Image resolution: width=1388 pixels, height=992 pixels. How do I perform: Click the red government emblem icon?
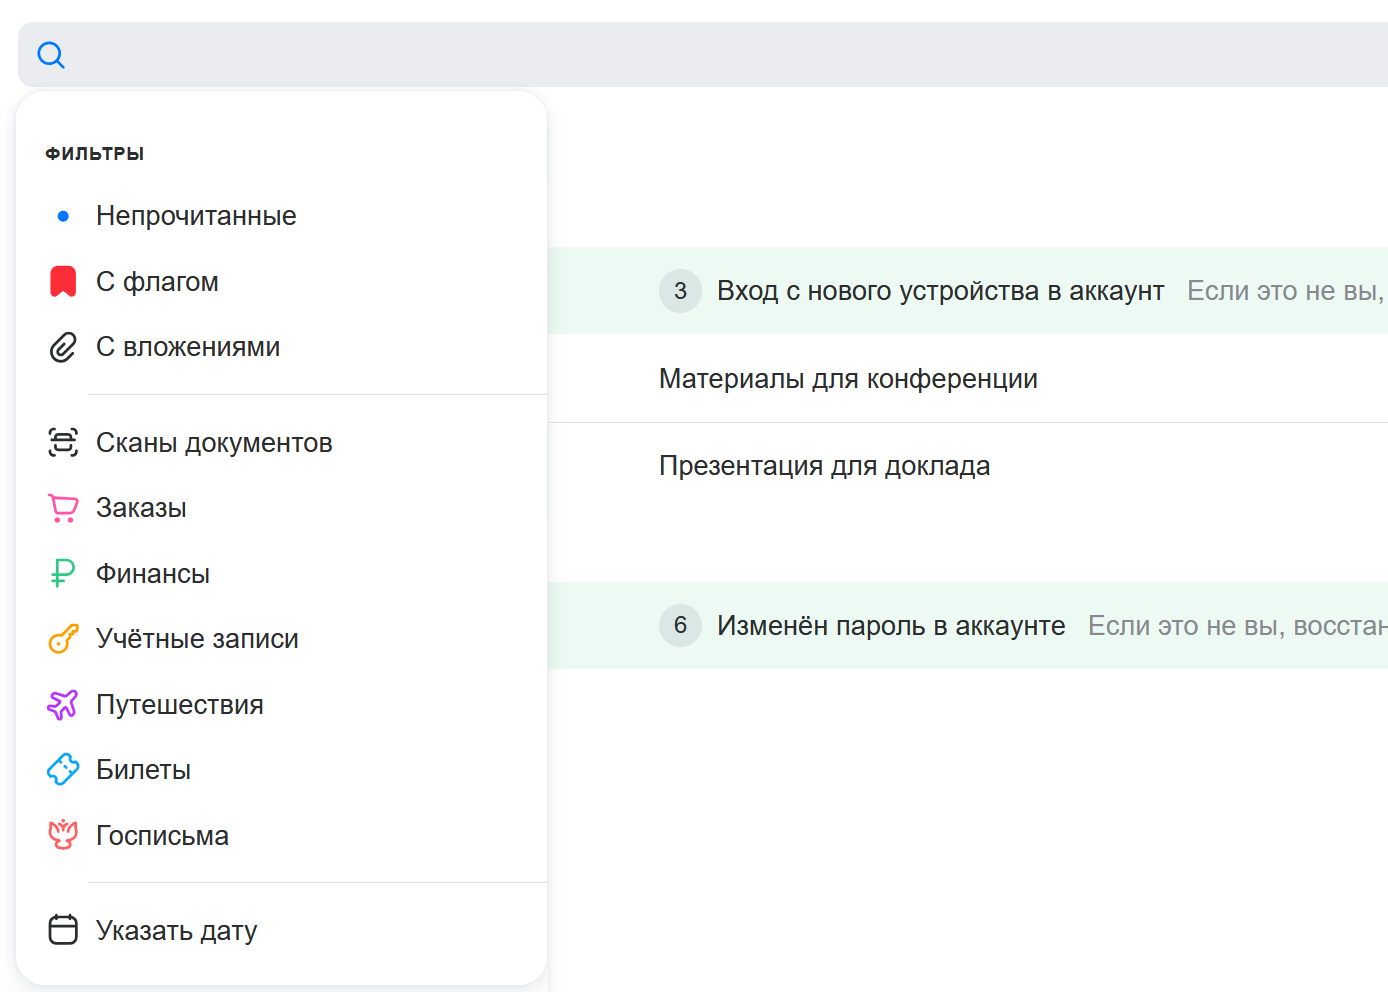63,835
